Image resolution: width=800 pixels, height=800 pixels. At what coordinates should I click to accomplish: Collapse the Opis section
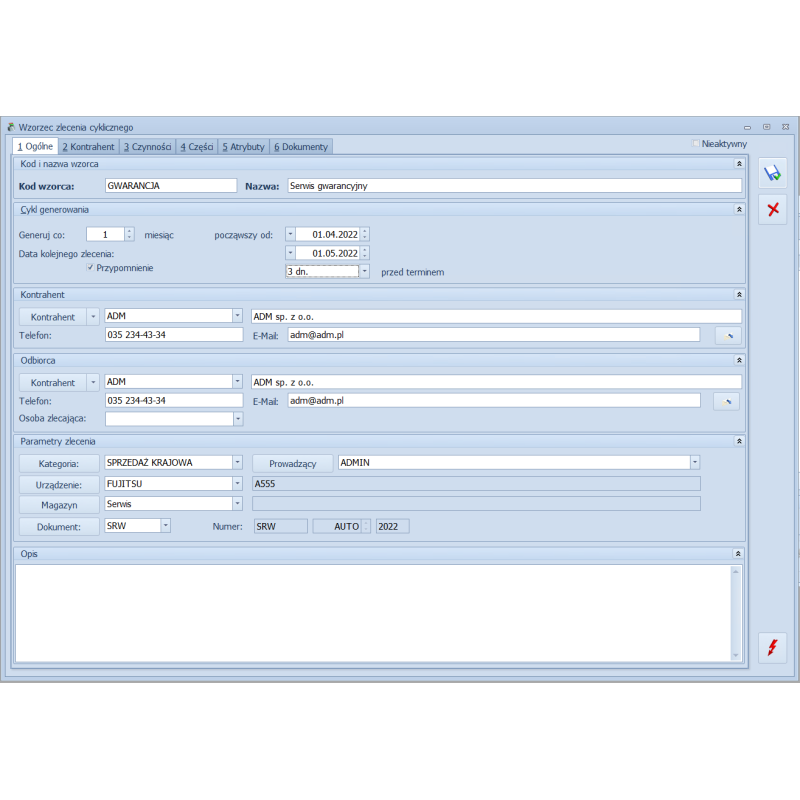tap(739, 553)
